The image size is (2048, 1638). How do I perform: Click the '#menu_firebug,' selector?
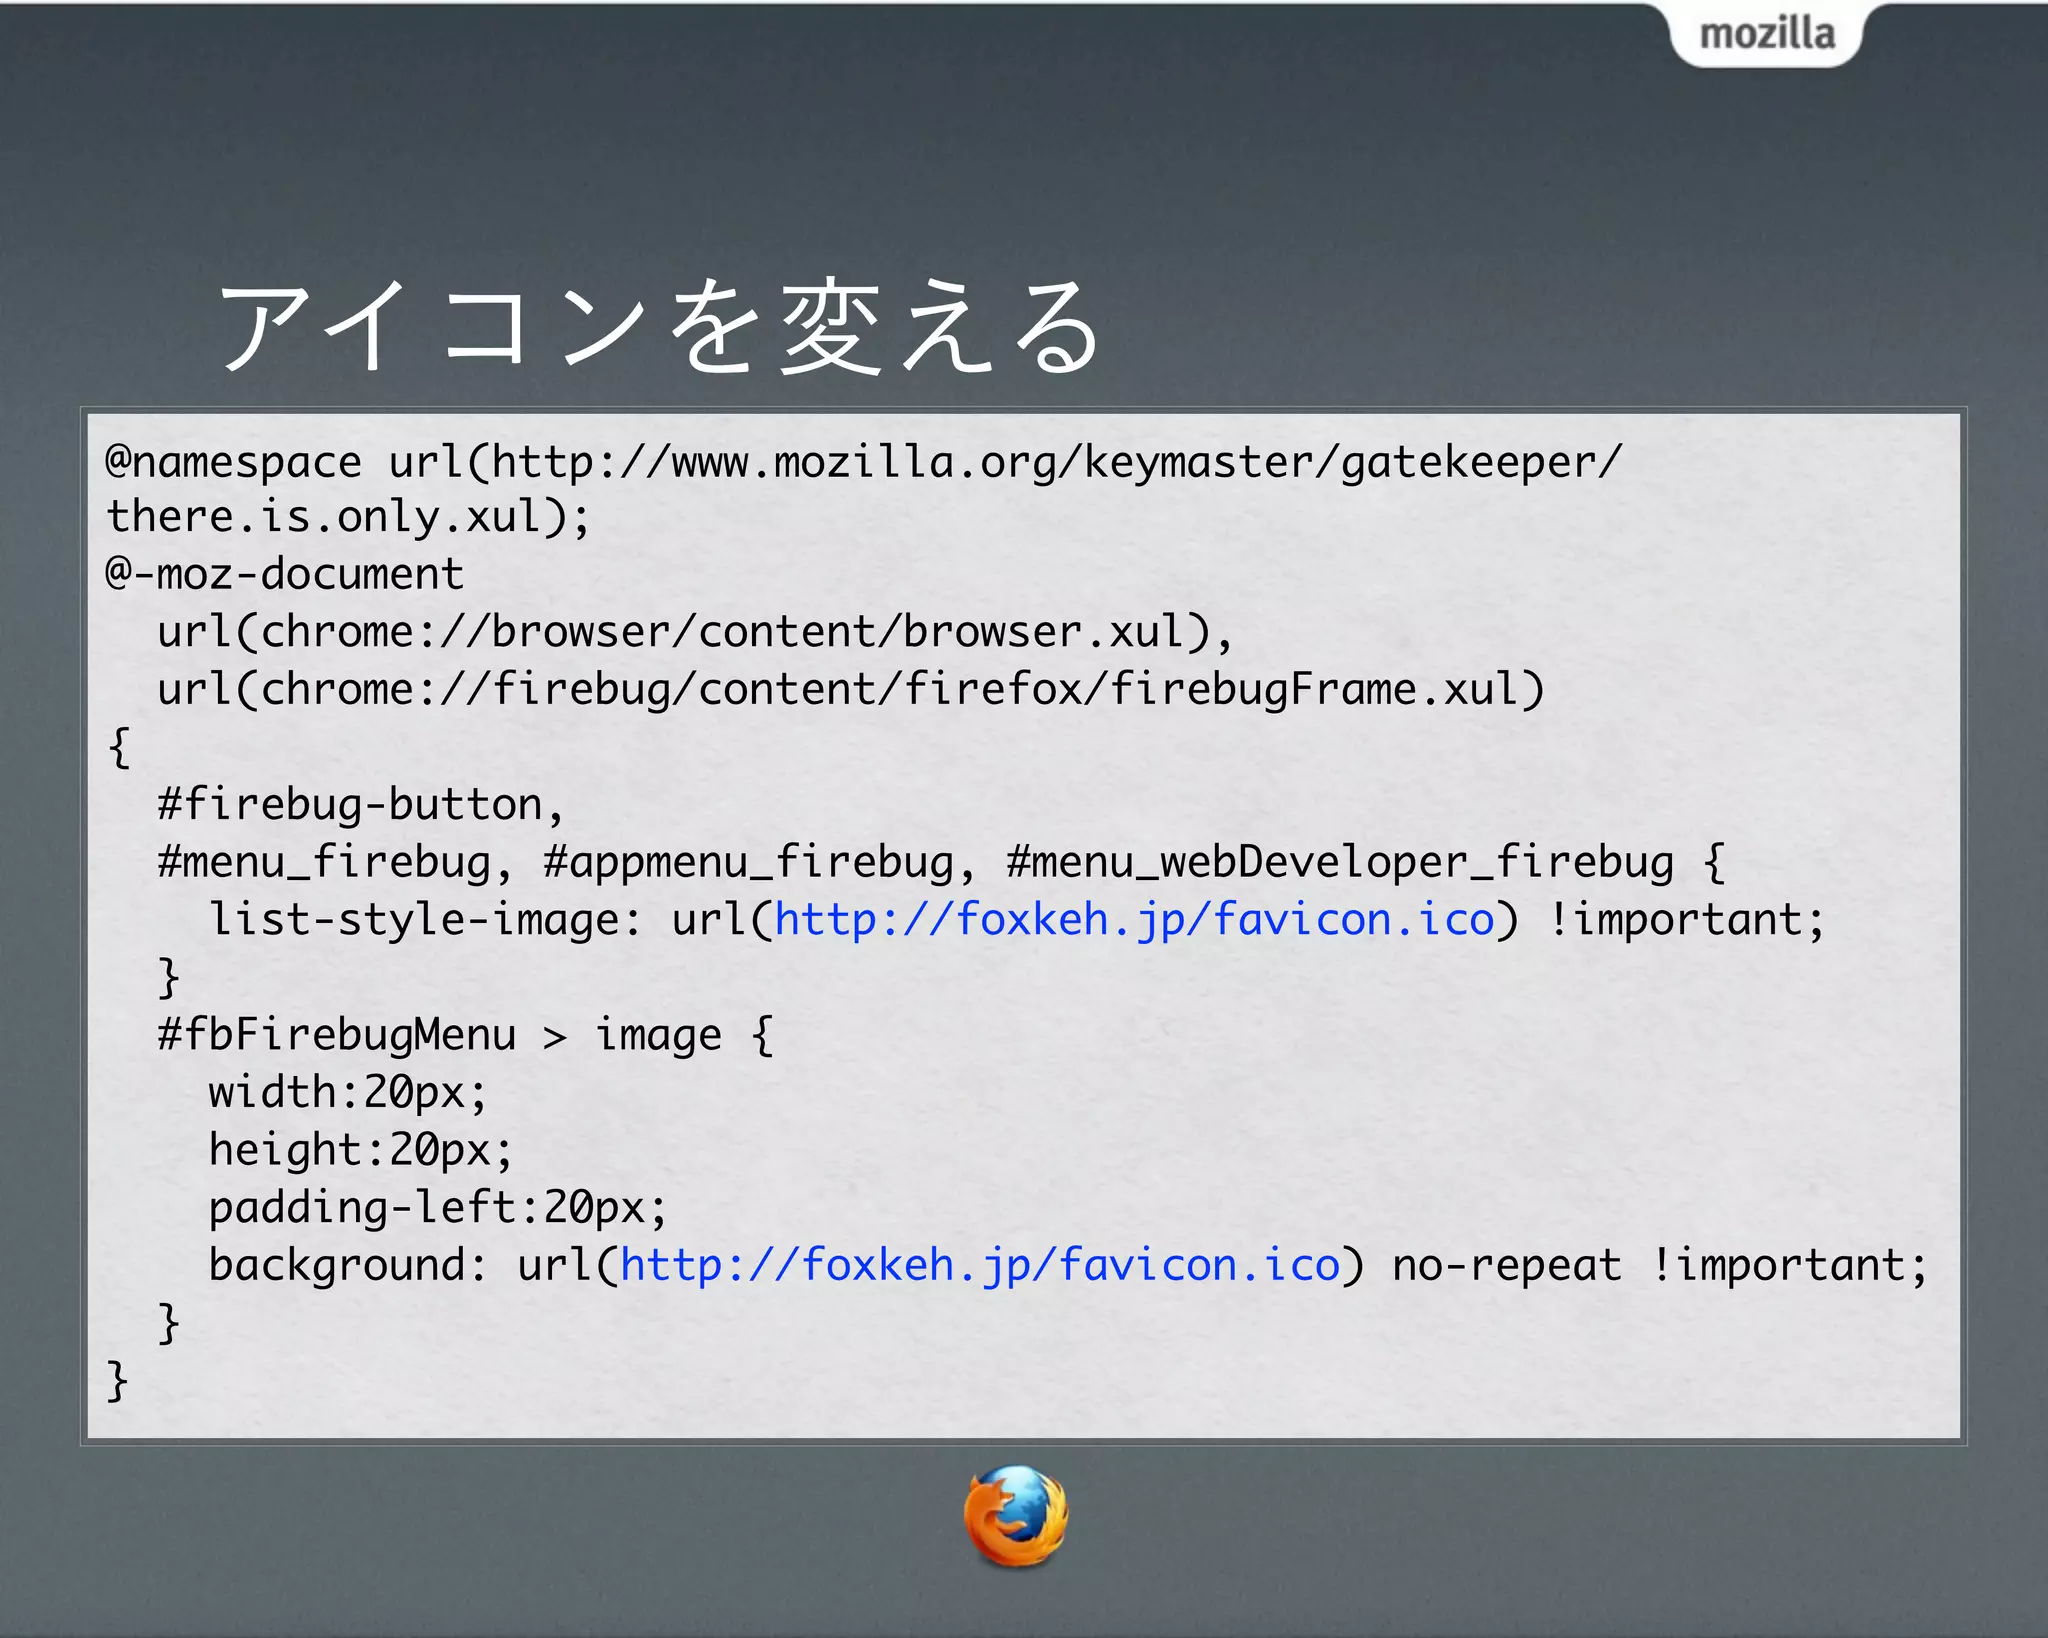[335, 863]
